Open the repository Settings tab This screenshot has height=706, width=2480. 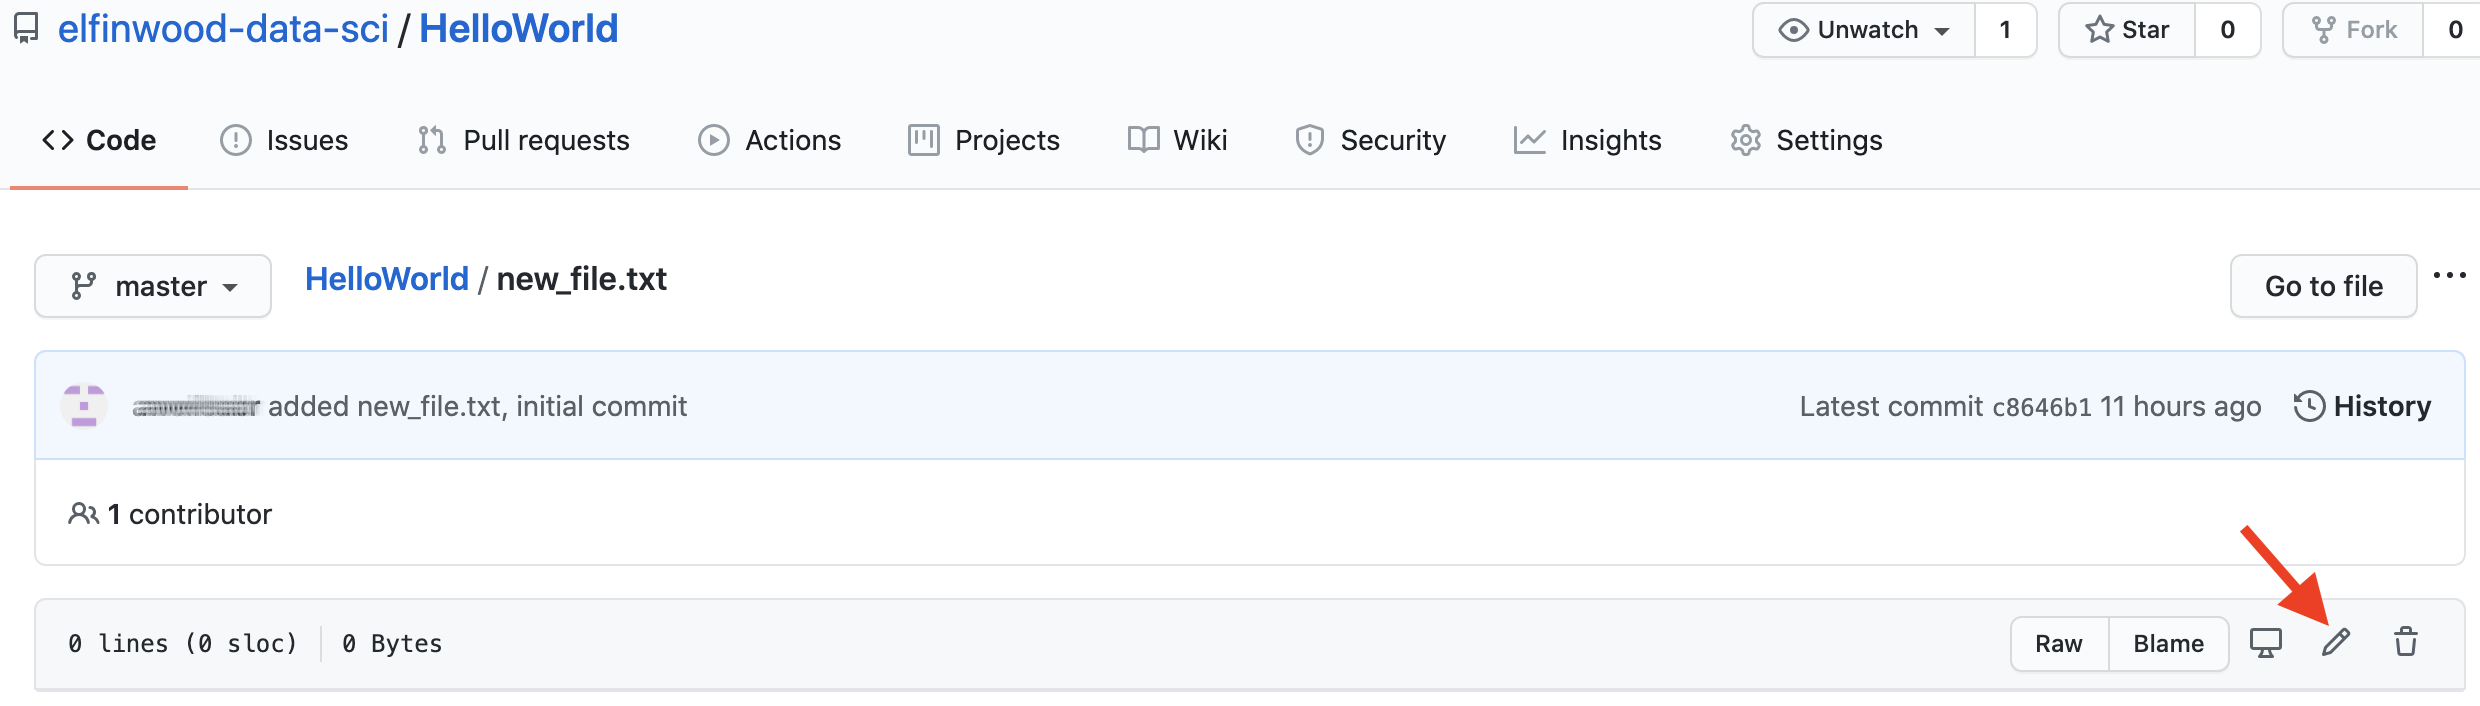coord(1807,140)
